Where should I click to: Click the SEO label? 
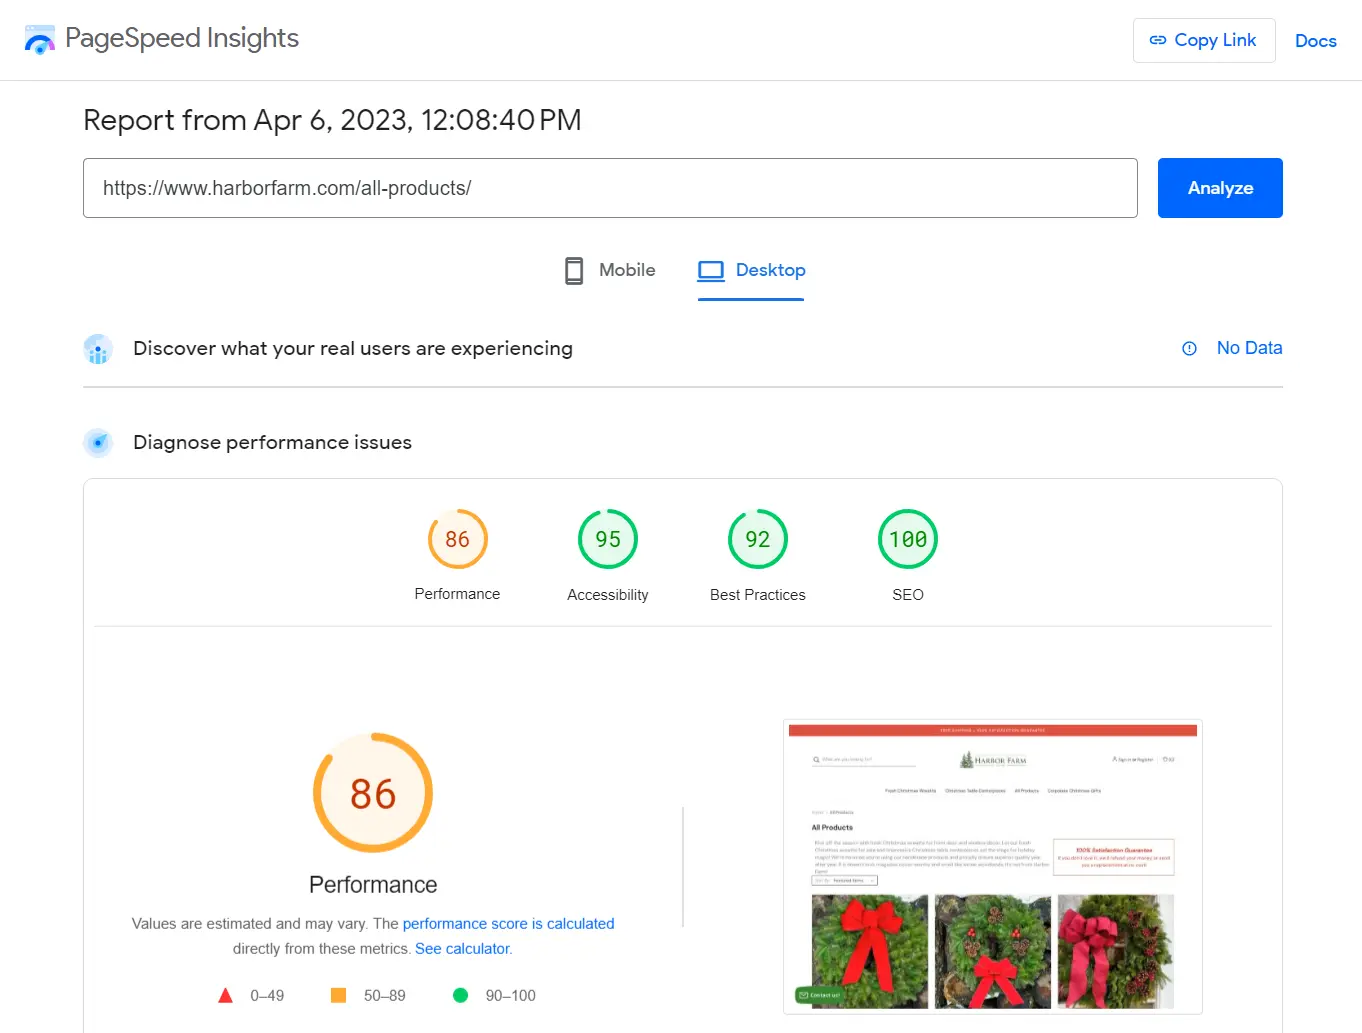point(908,595)
